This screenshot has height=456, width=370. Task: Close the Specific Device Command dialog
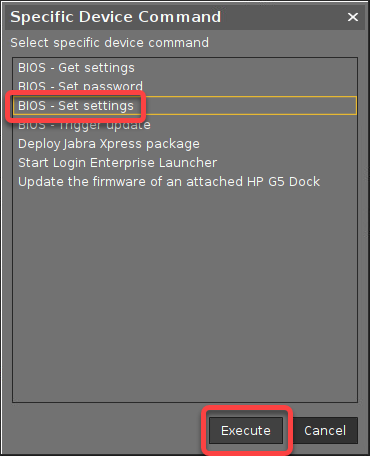tap(353, 17)
